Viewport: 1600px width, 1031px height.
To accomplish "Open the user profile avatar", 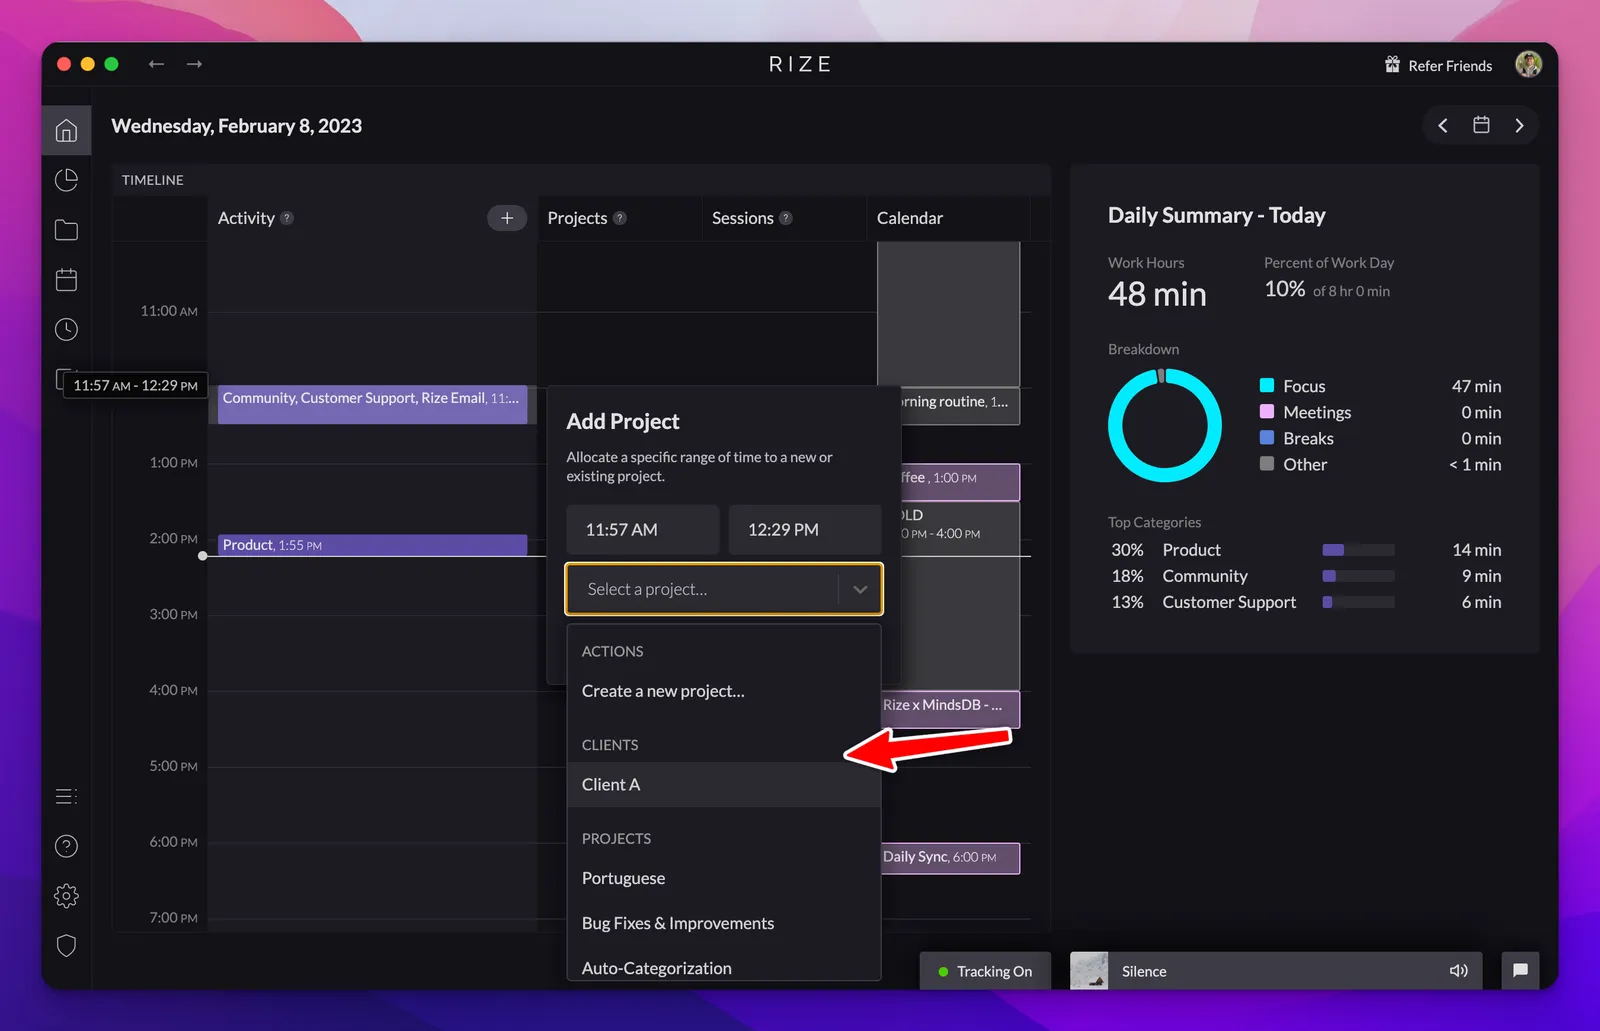I will (x=1528, y=64).
